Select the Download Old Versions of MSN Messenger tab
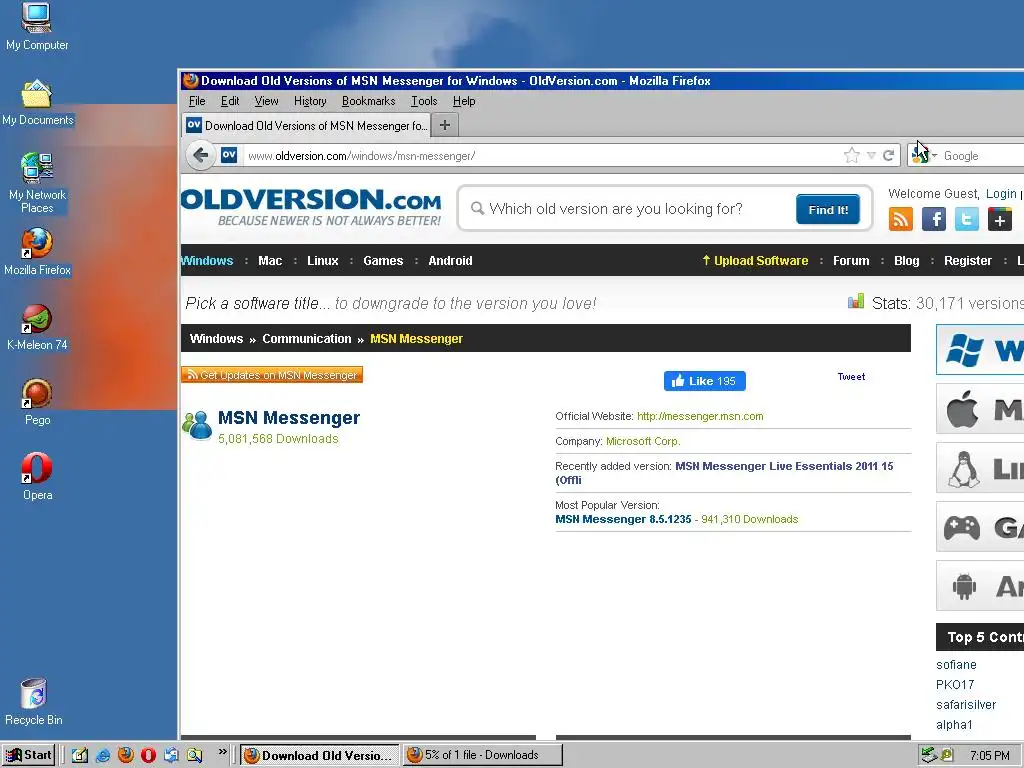1024x768 pixels. click(x=306, y=125)
